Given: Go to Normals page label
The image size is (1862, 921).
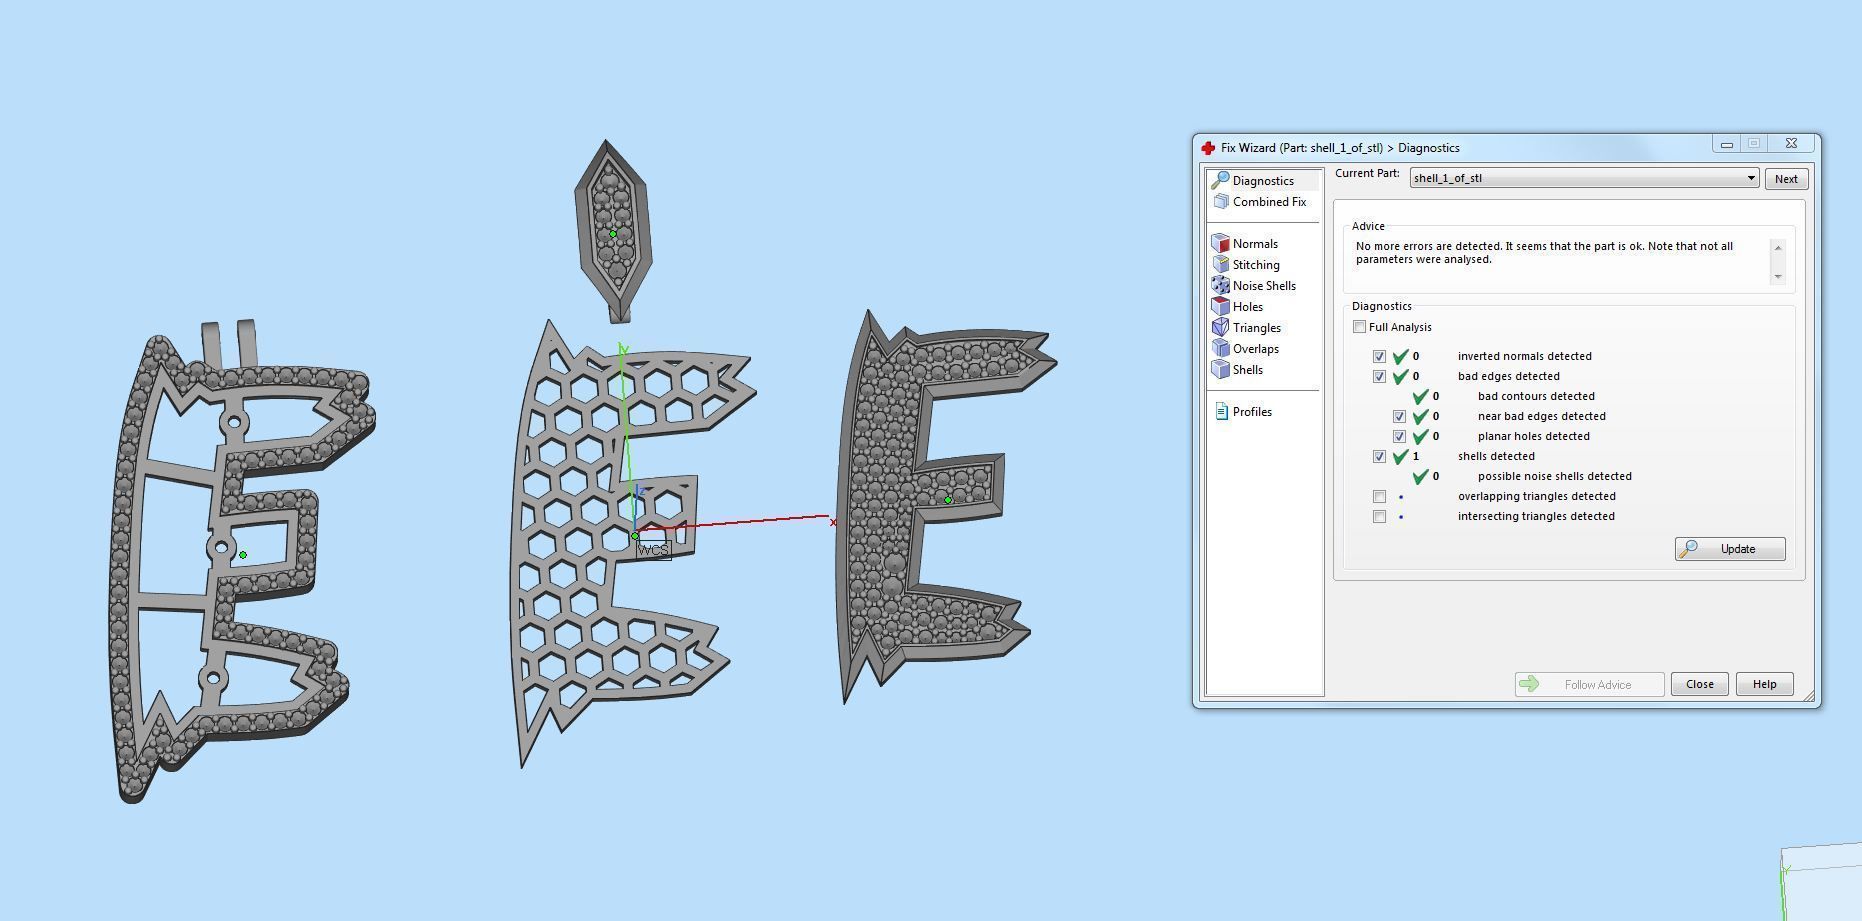Looking at the screenshot, I should coord(1255,244).
